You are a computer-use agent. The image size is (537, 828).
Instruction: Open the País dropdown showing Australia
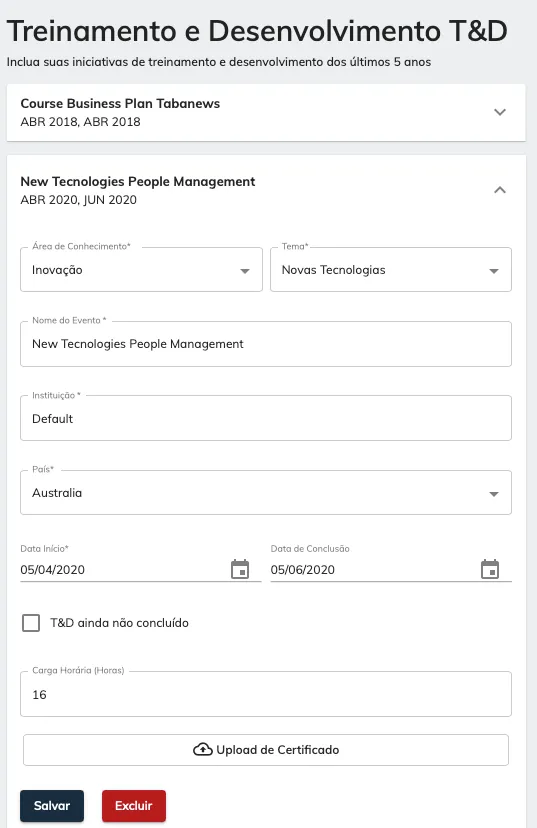[266, 492]
